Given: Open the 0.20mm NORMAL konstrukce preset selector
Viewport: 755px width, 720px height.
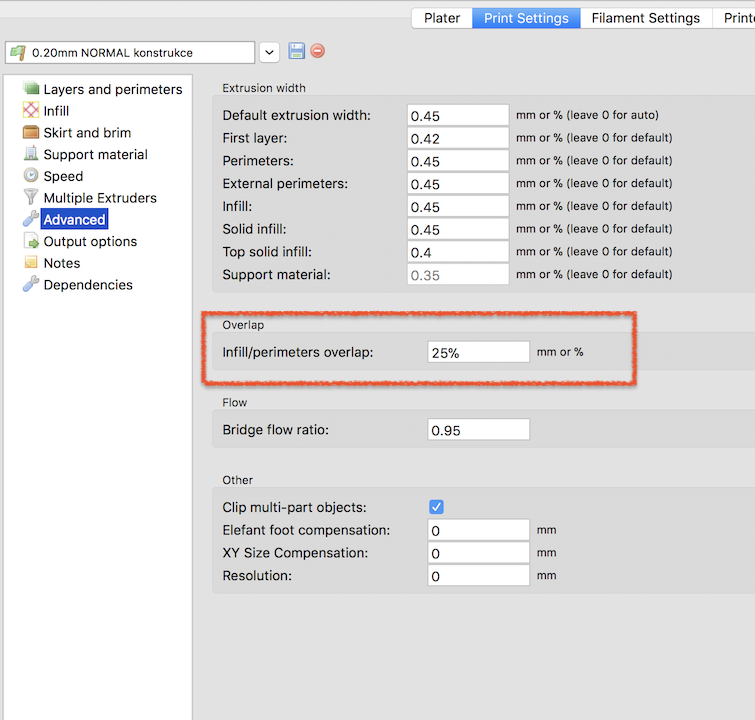Looking at the screenshot, I should pos(130,52).
